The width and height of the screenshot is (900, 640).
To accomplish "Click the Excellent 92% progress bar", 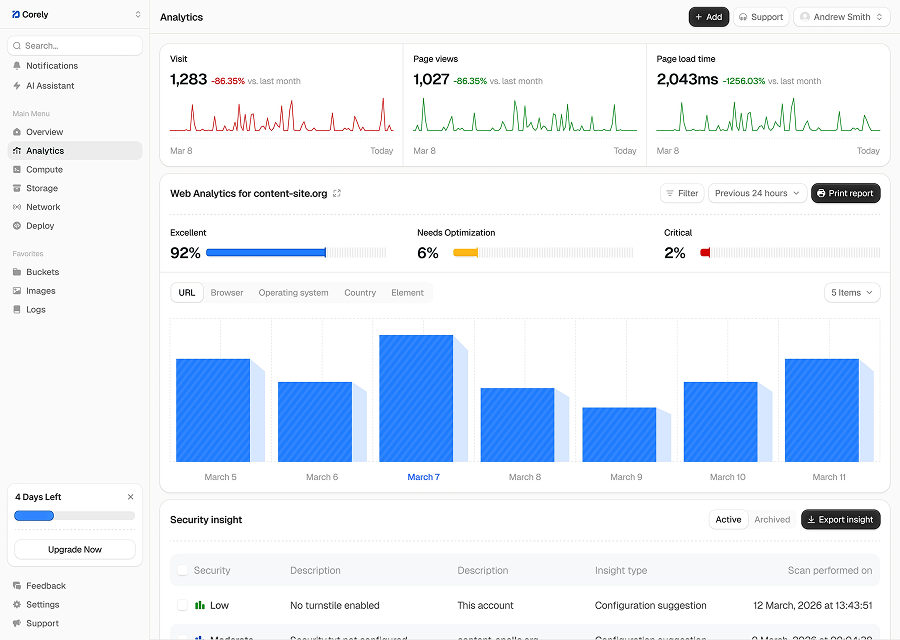I will point(266,253).
